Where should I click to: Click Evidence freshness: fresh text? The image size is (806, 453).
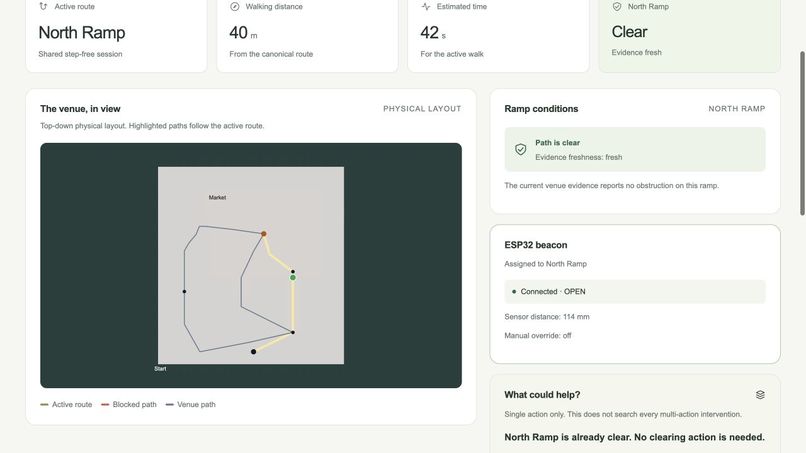(578, 157)
